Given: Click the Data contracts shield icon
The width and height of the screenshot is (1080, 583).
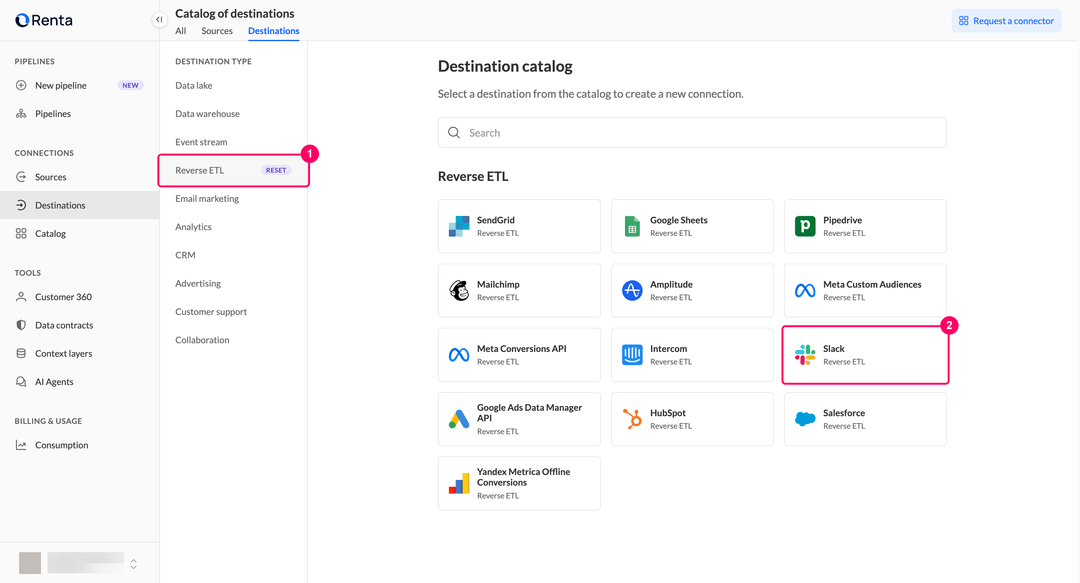Looking at the screenshot, I should 21,325.
